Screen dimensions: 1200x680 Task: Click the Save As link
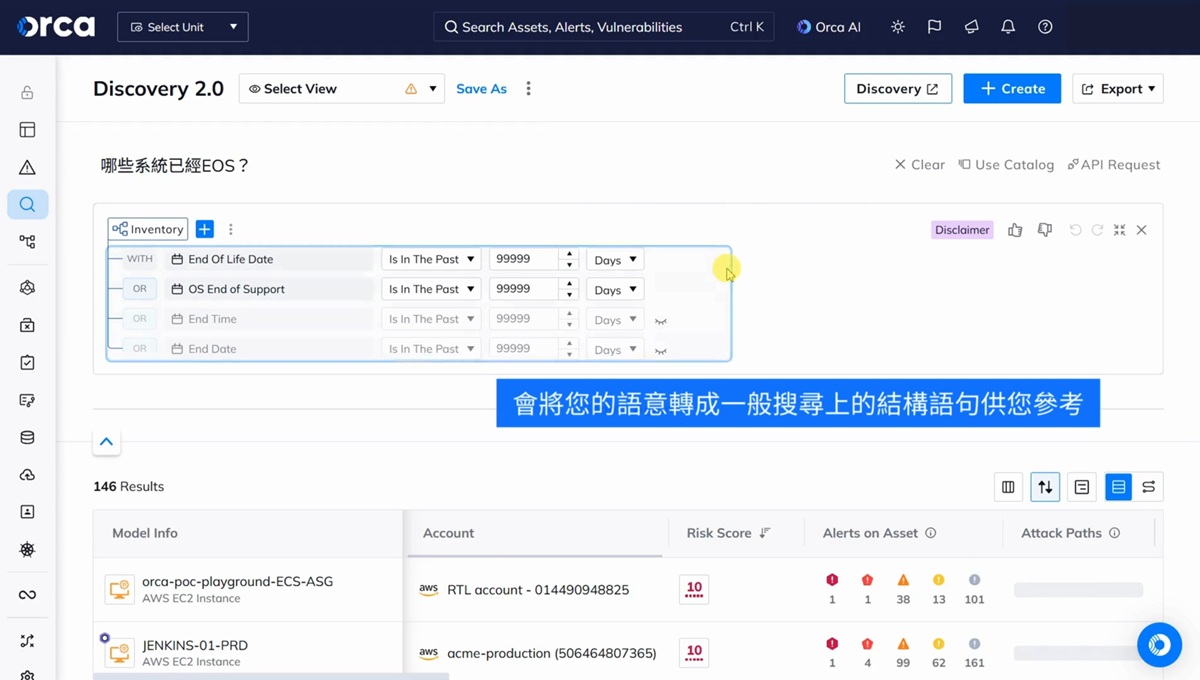tap(481, 89)
